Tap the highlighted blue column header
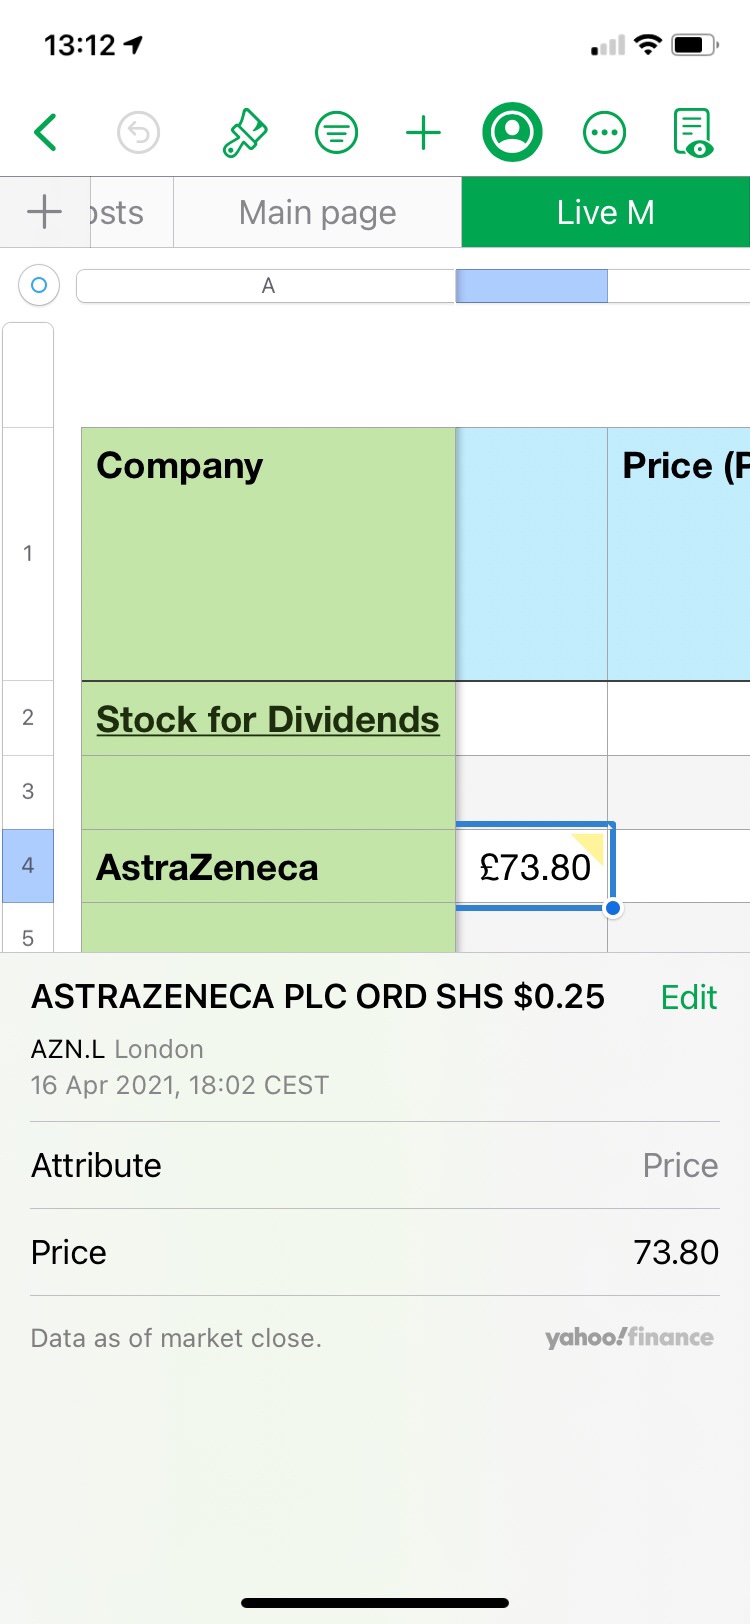The width and height of the screenshot is (750, 1624). click(x=531, y=286)
